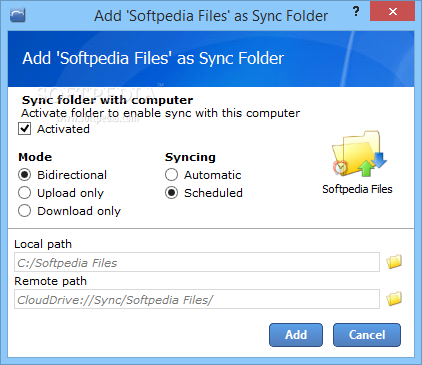The image size is (422, 365).
Task: Click the Softpedia Files label under folder icon
Action: point(357,189)
